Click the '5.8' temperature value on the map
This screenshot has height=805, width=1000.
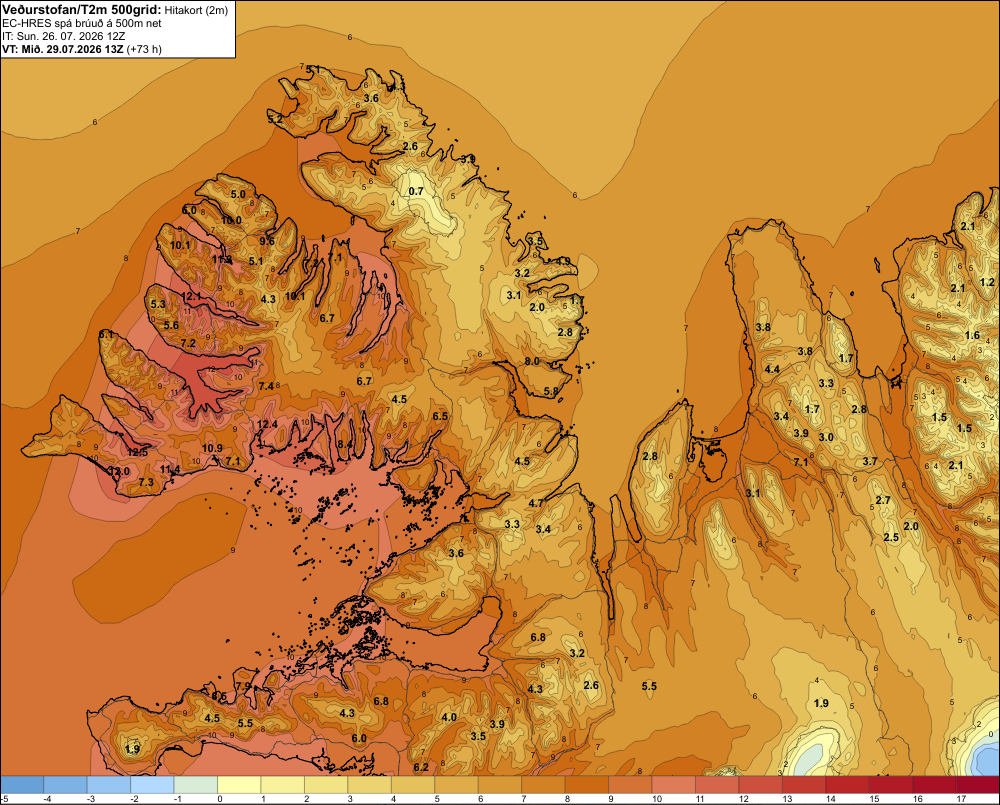(551, 391)
